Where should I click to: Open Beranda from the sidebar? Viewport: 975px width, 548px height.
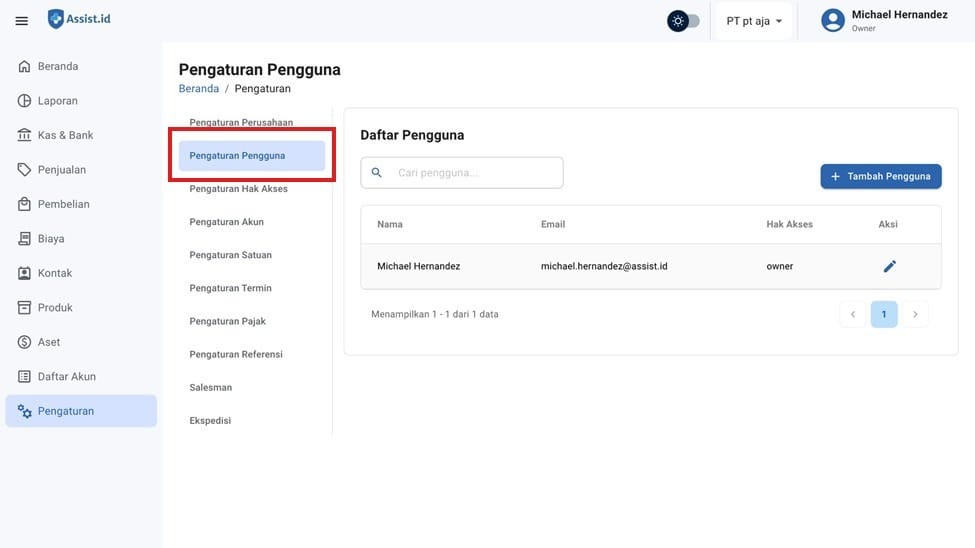tap(58, 66)
